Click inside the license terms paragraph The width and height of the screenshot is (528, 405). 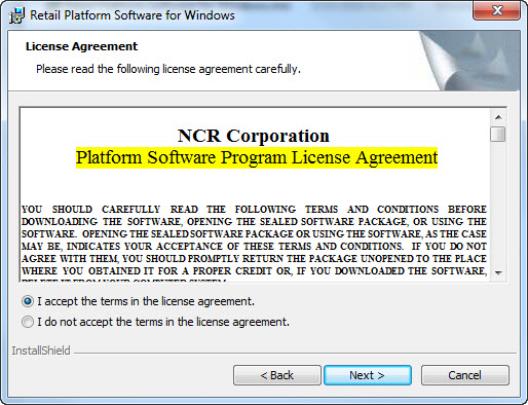coord(254,240)
